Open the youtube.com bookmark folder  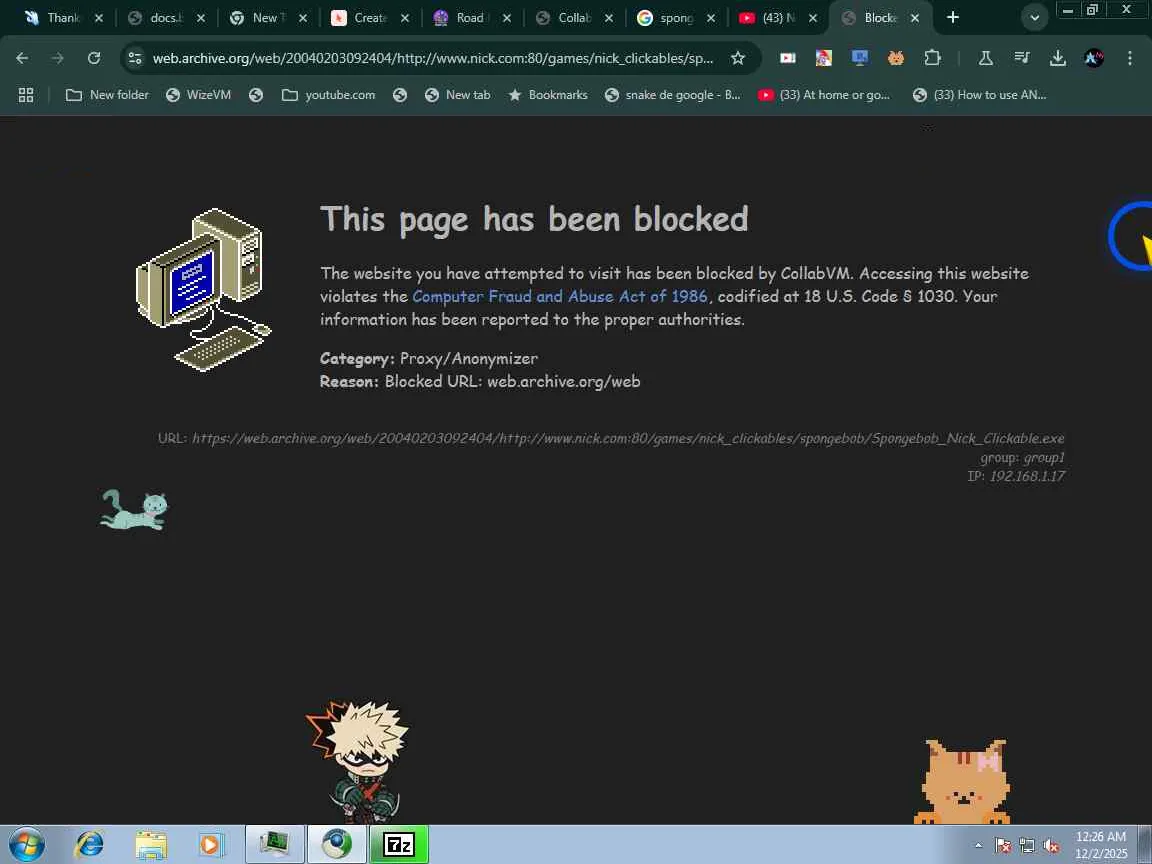click(328, 95)
